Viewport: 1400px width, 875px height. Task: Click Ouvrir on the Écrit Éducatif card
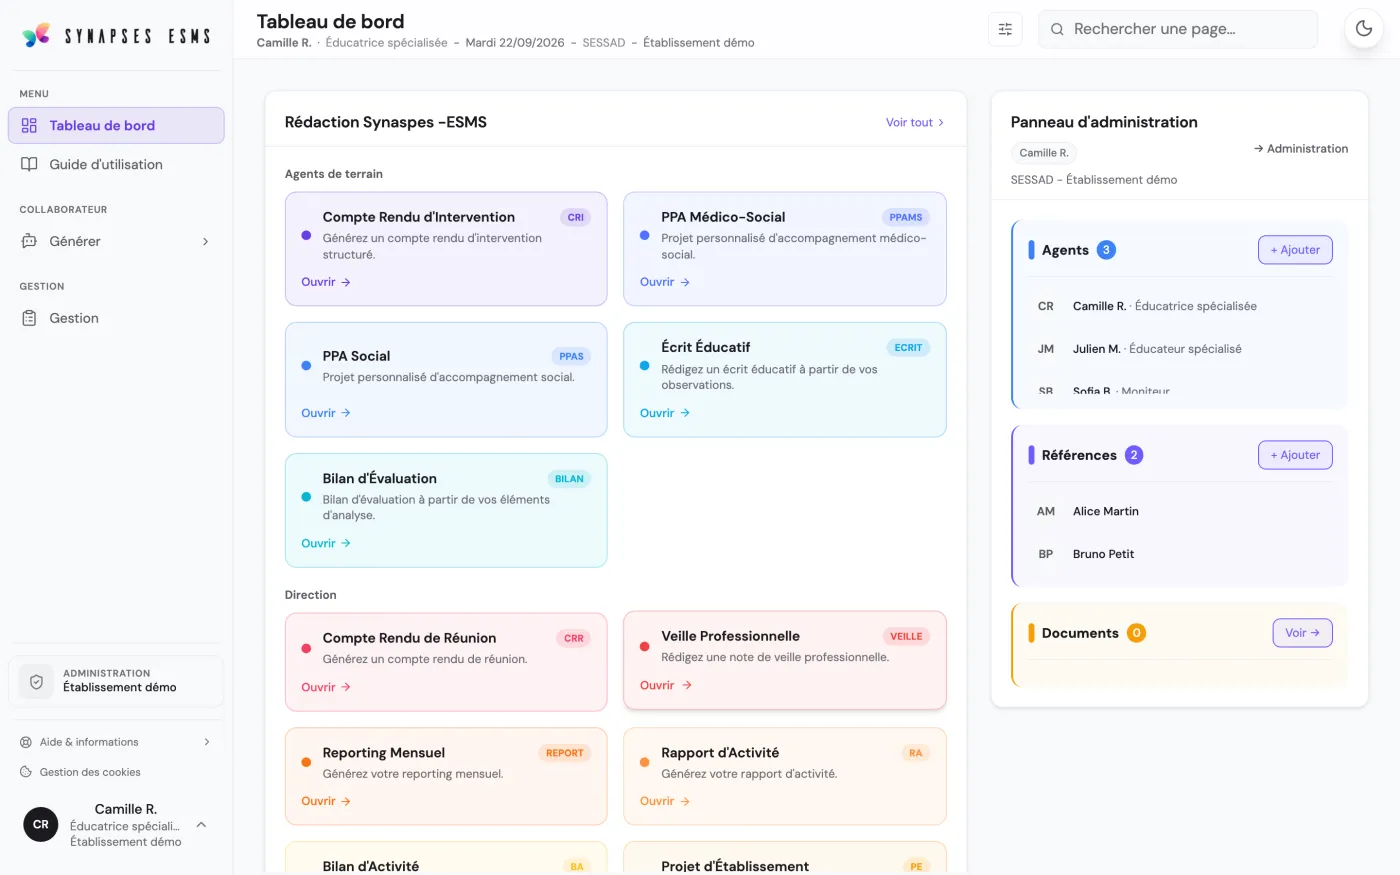pos(665,413)
